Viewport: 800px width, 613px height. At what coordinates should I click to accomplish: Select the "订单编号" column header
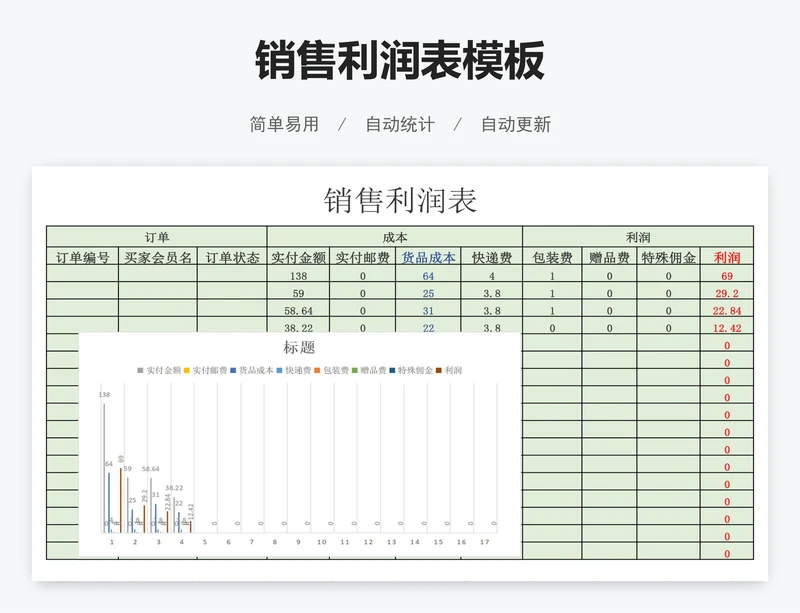[83, 257]
